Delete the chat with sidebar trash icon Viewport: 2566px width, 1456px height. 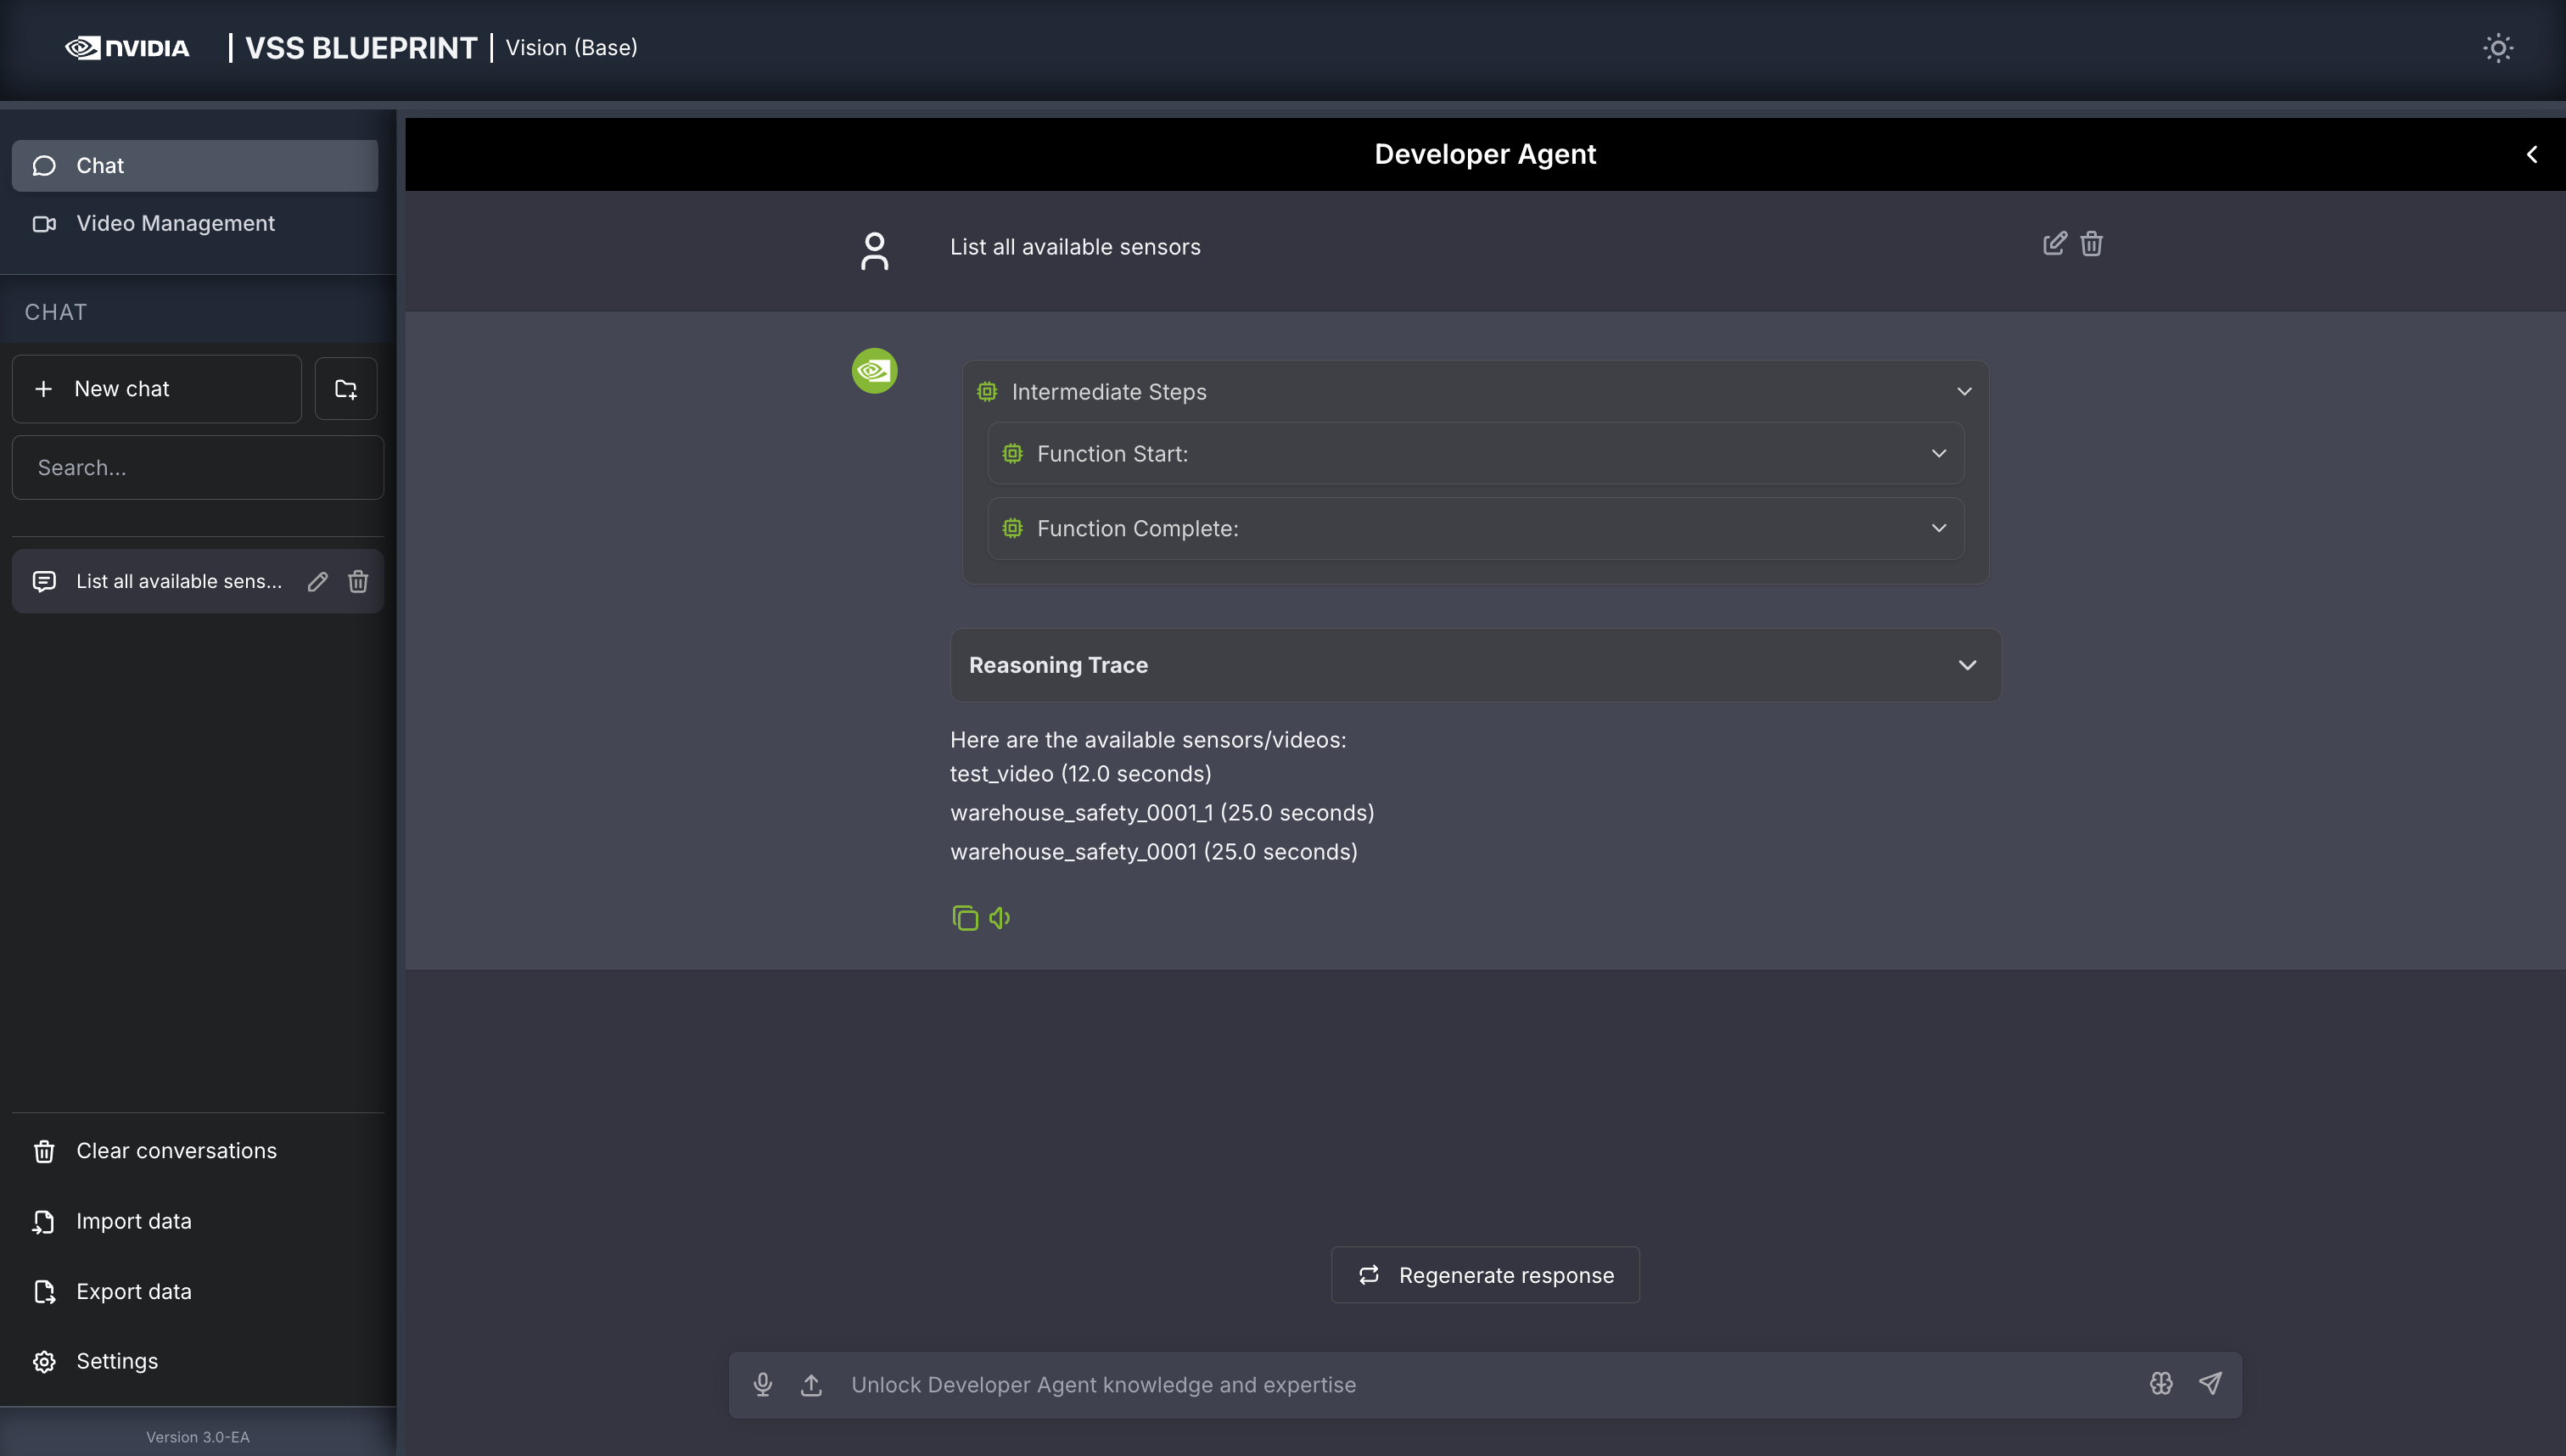[x=358, y=581]
